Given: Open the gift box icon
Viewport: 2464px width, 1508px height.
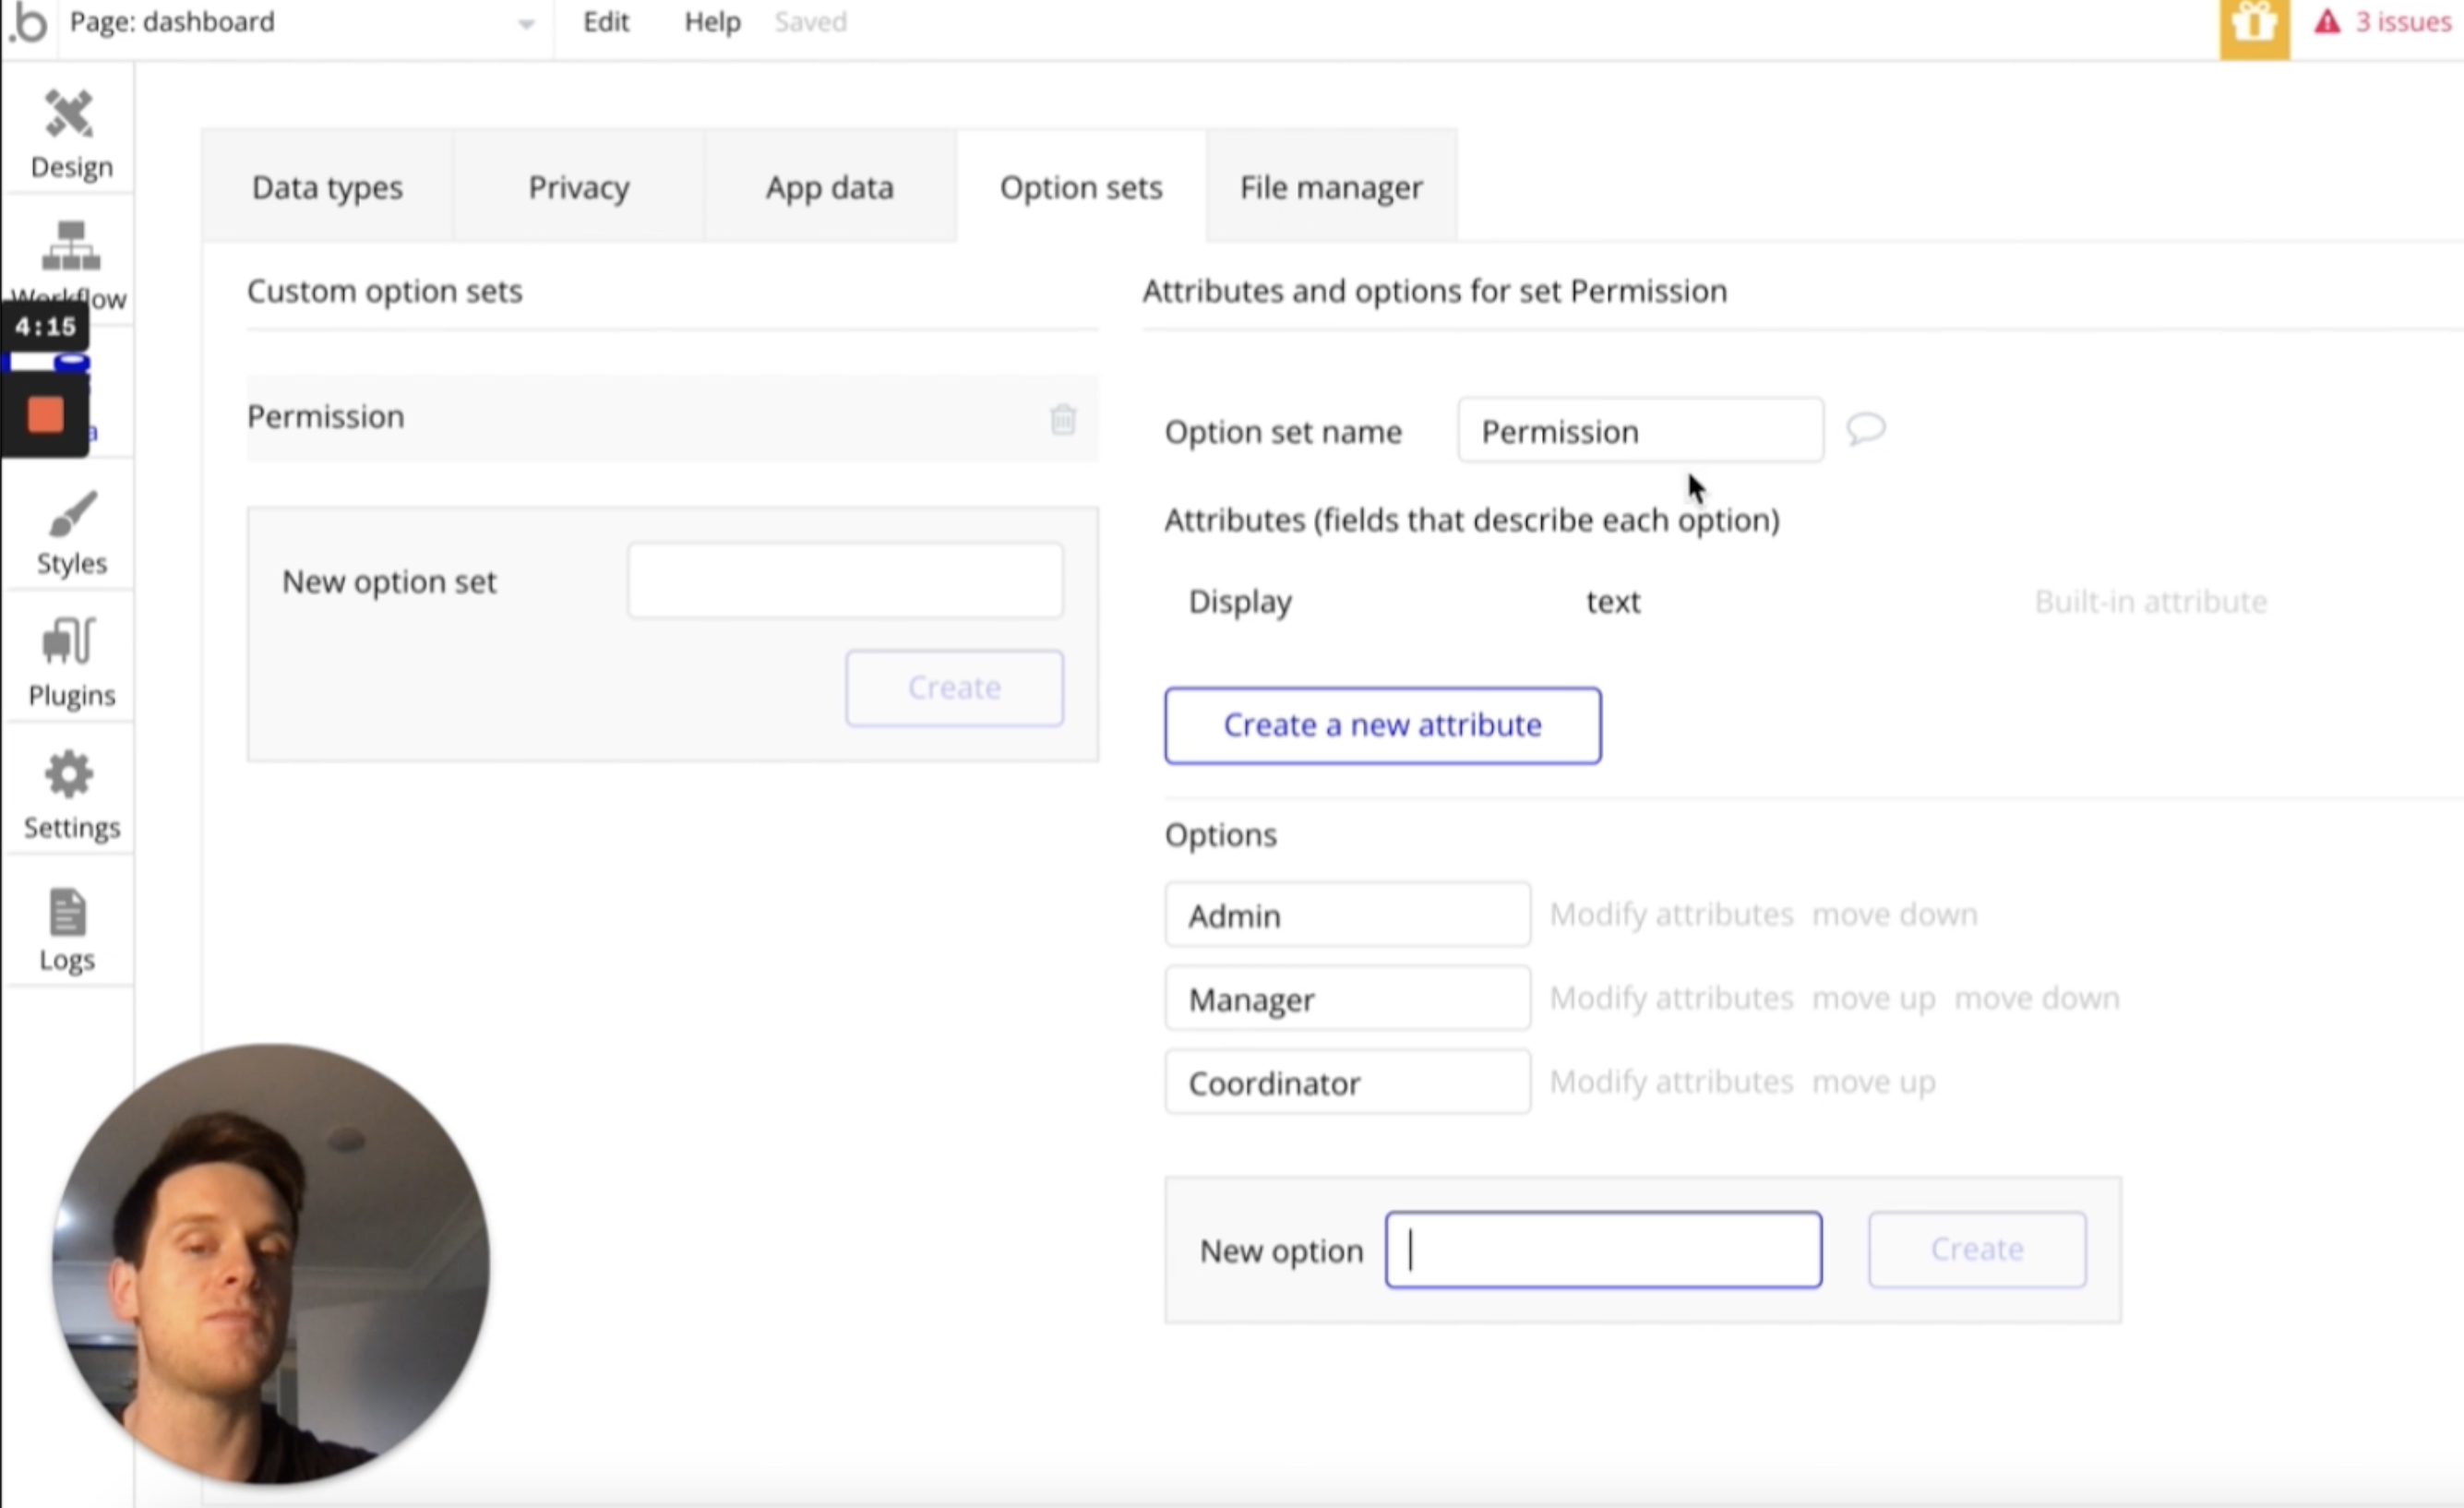Looking at the screenshot, I should pyautogui.click(x=2254, y=26).
